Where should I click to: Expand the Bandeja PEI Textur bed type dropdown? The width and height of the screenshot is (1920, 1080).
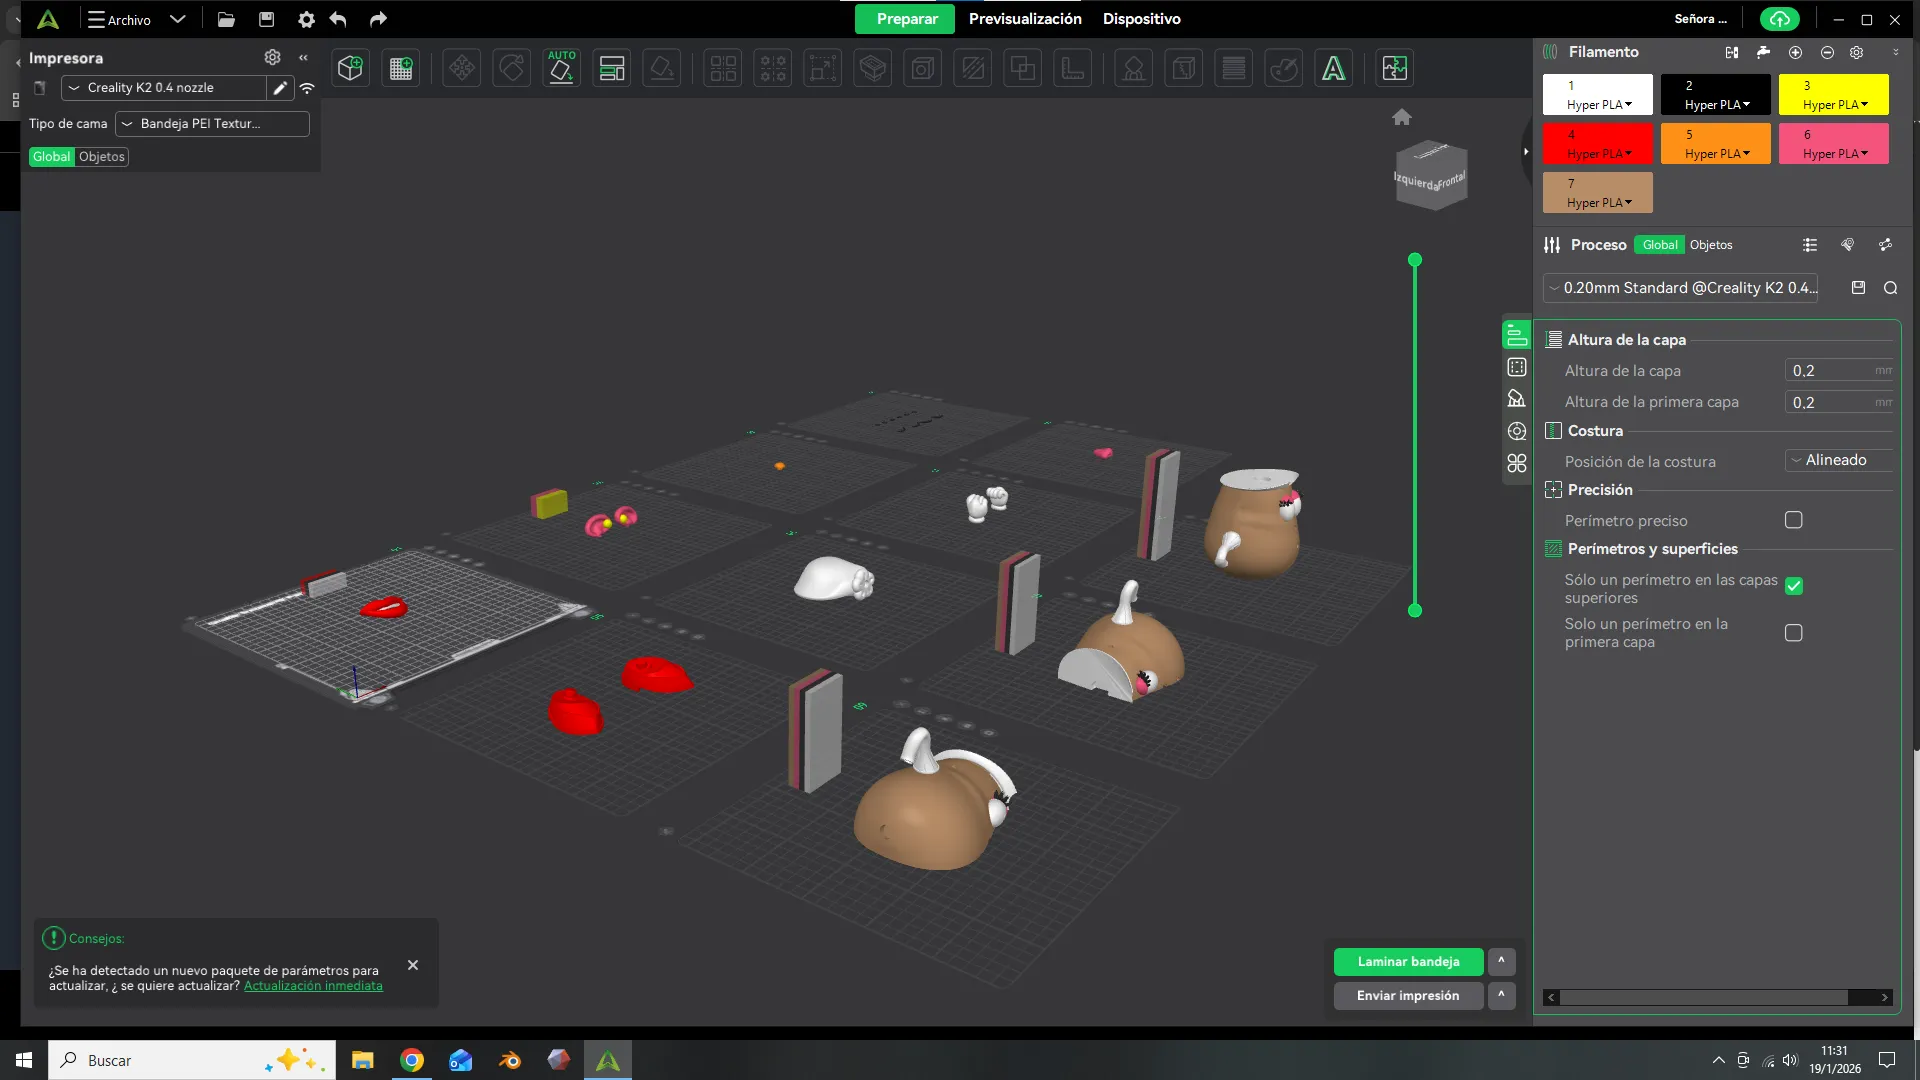pyautogui.click(x=211, y=124)
